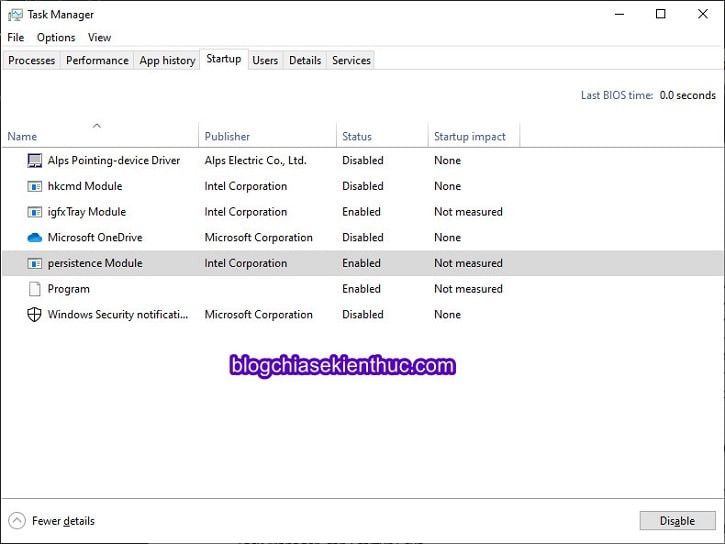Screen dimensions: 725x544
Task: Select hkcmd Module entry name
Action: 85,186
